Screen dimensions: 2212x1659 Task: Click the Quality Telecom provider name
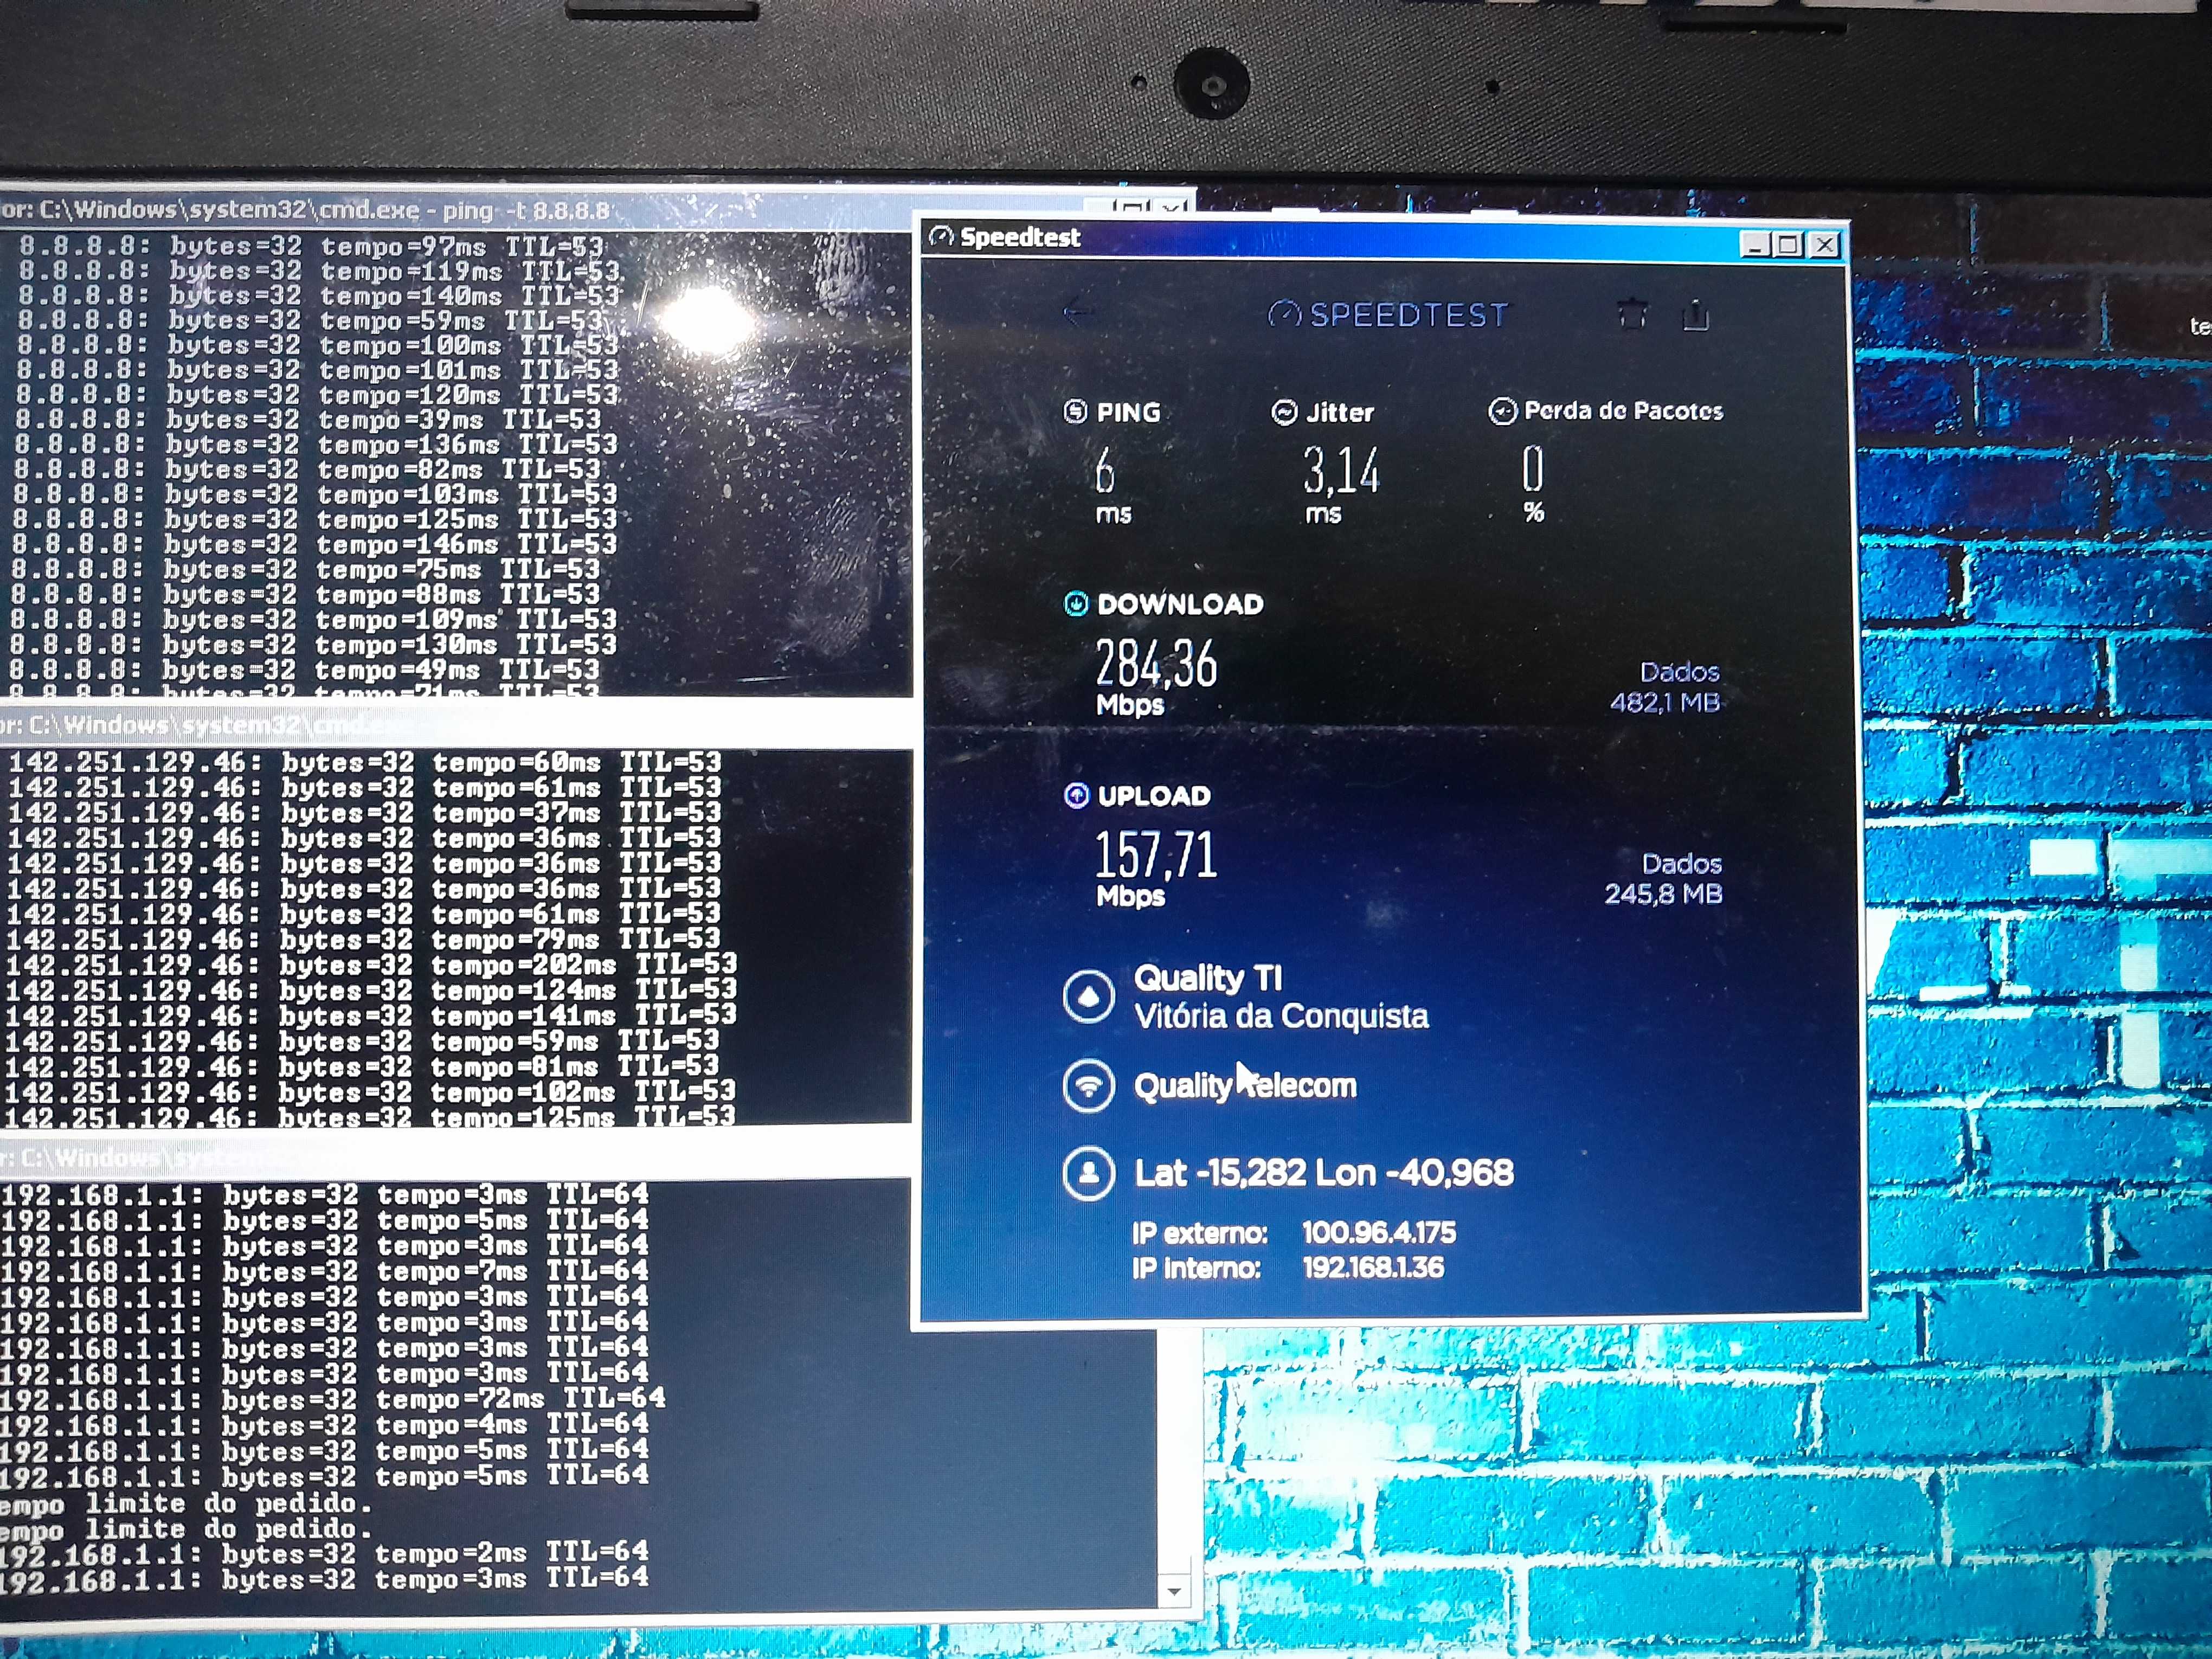pos(1245,1086)
